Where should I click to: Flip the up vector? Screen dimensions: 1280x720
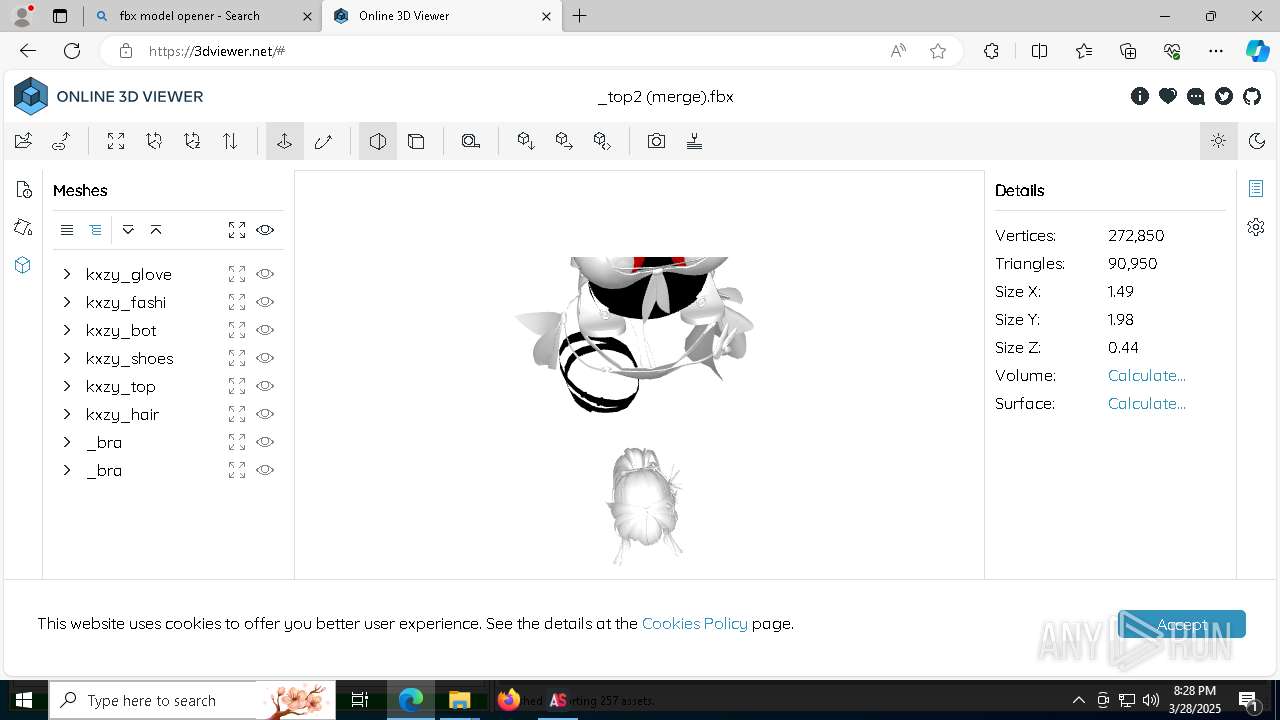point(230,141)
